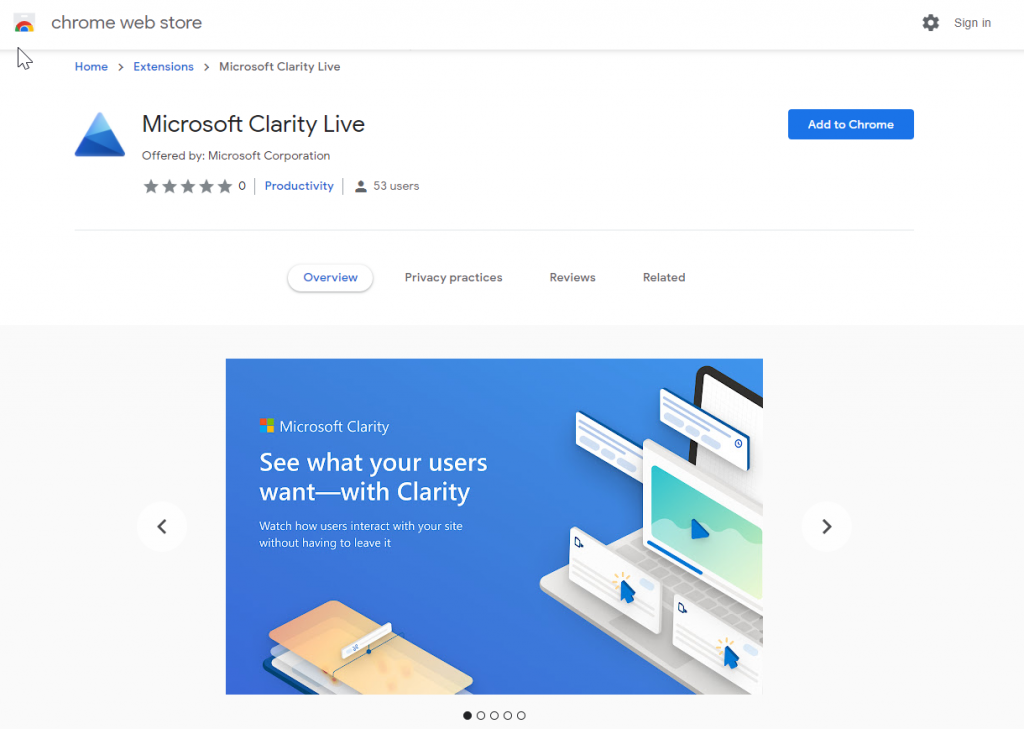Open the Productivity category link
The image size is (1024, 729).
(x=299, y=186)
